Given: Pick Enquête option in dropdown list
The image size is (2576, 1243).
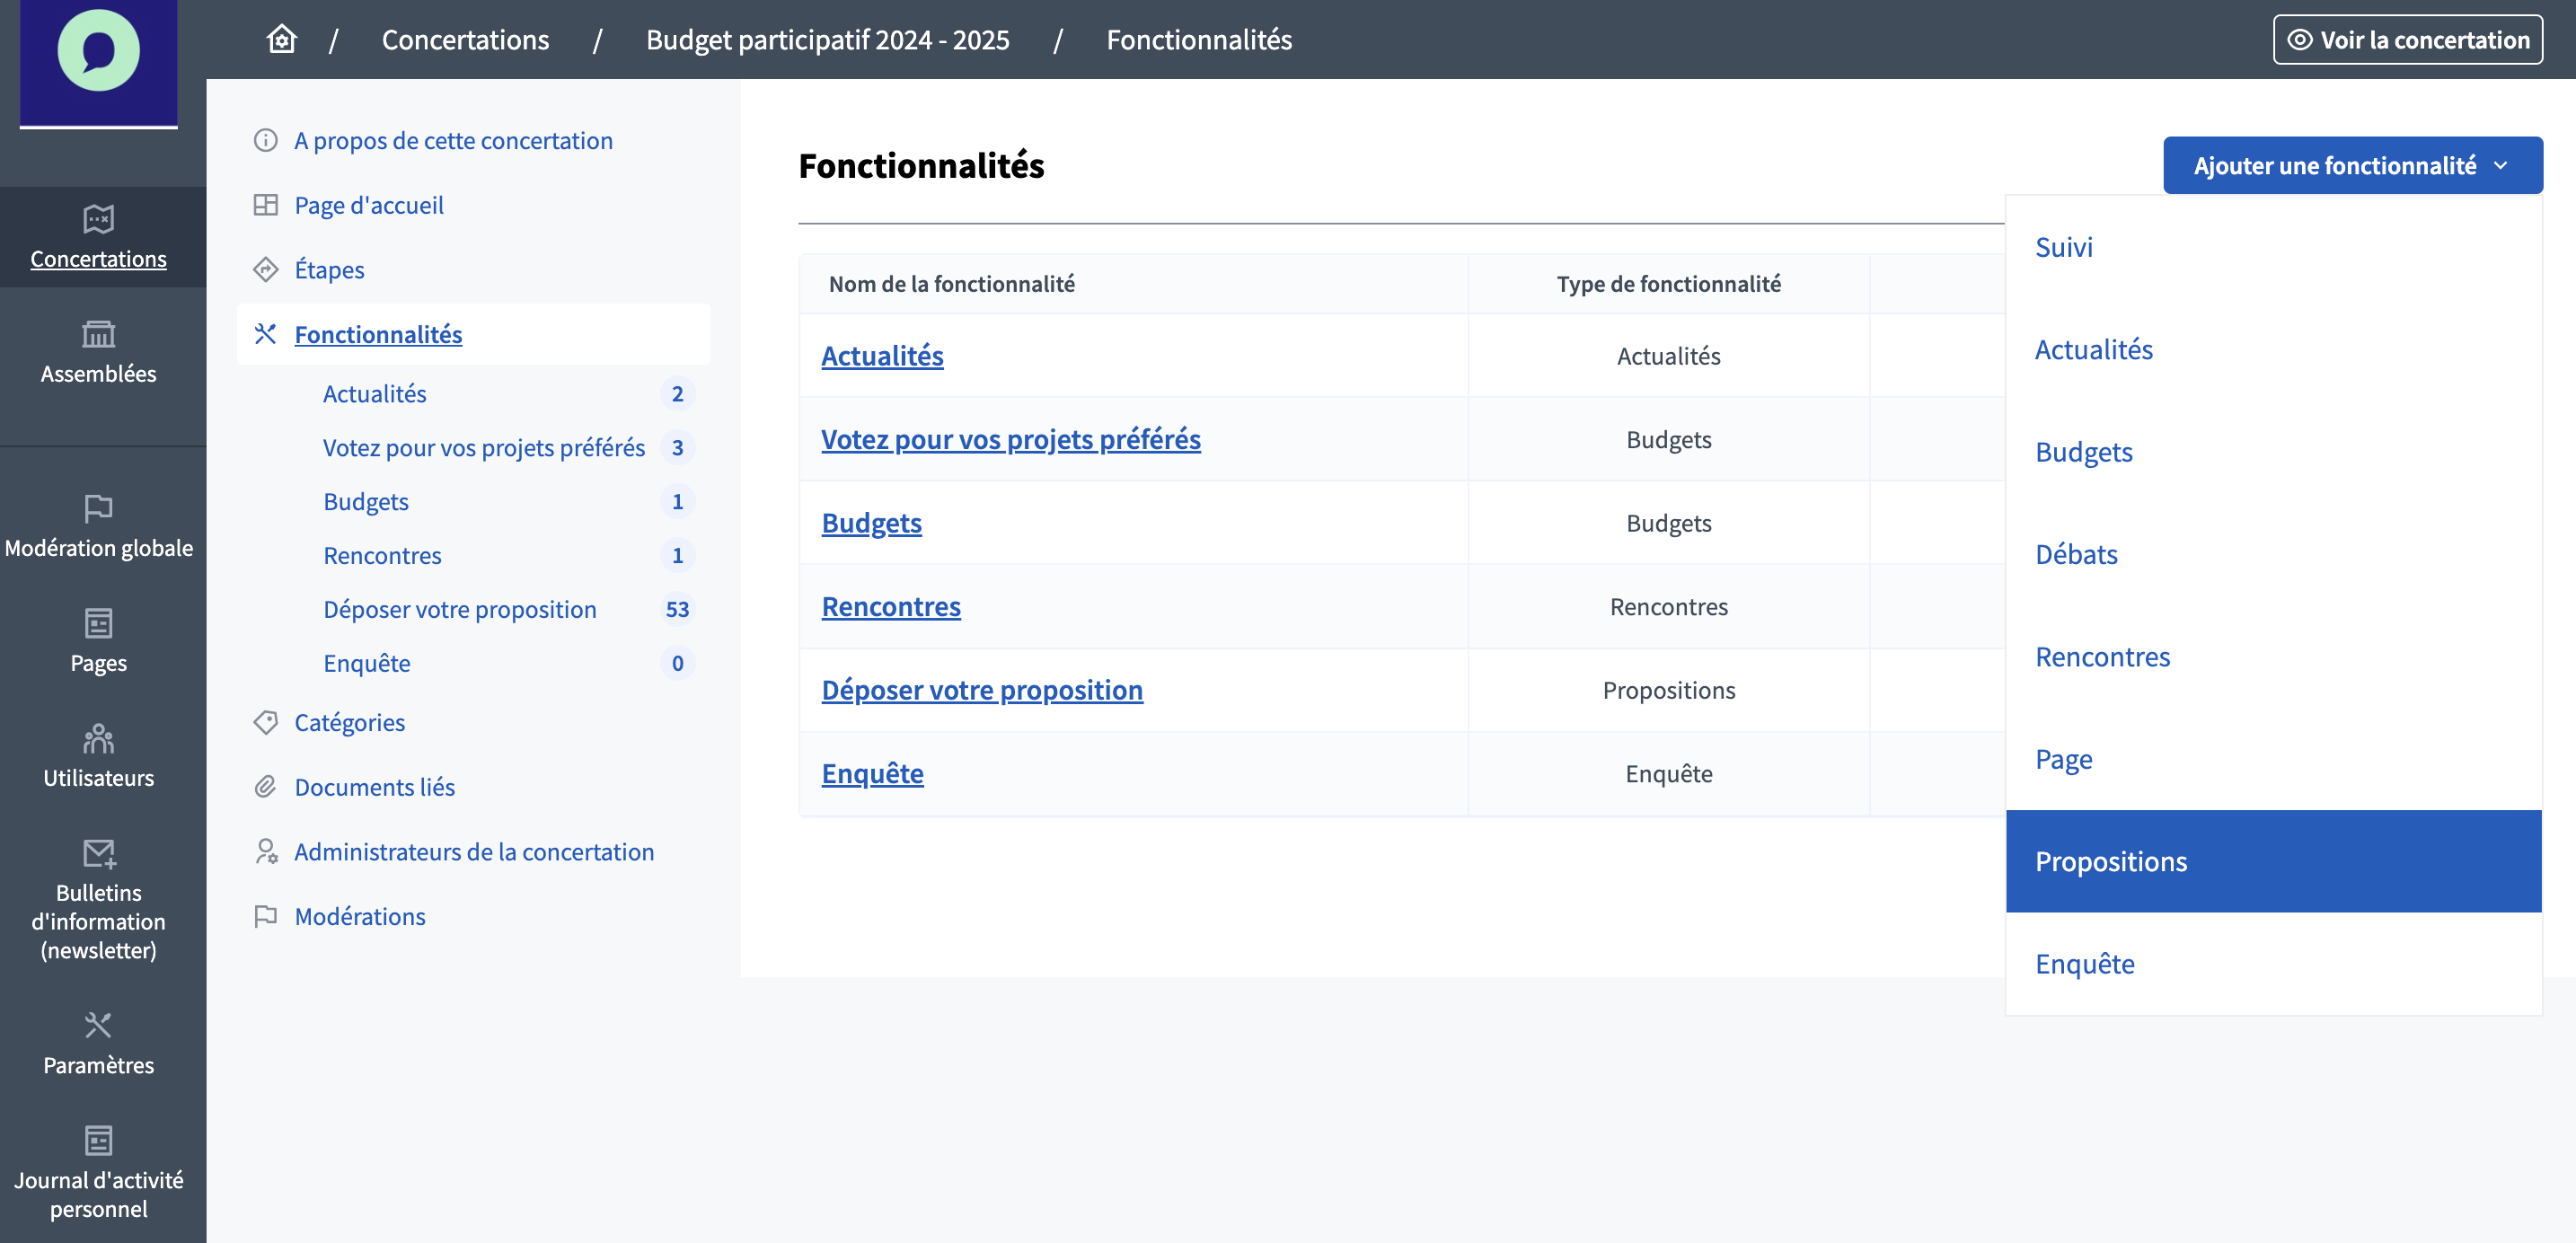Looking at the screenshot, I should [2084, 964].
